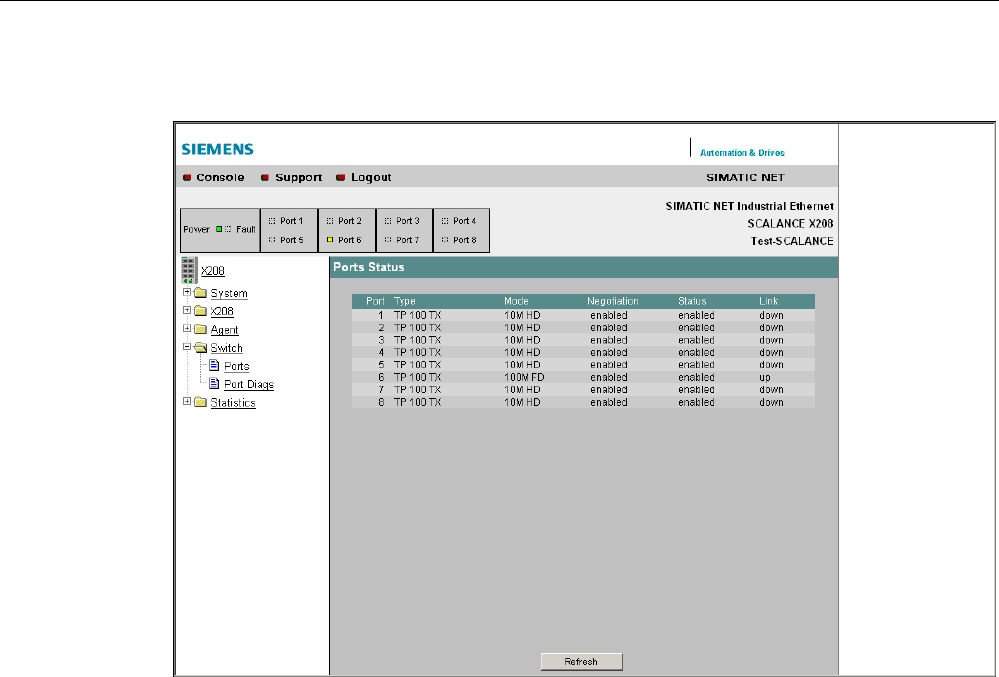Viewport: 999px width, 677px height.
Task: Click the Agent folder icon
Action: (x=201, y=329)
